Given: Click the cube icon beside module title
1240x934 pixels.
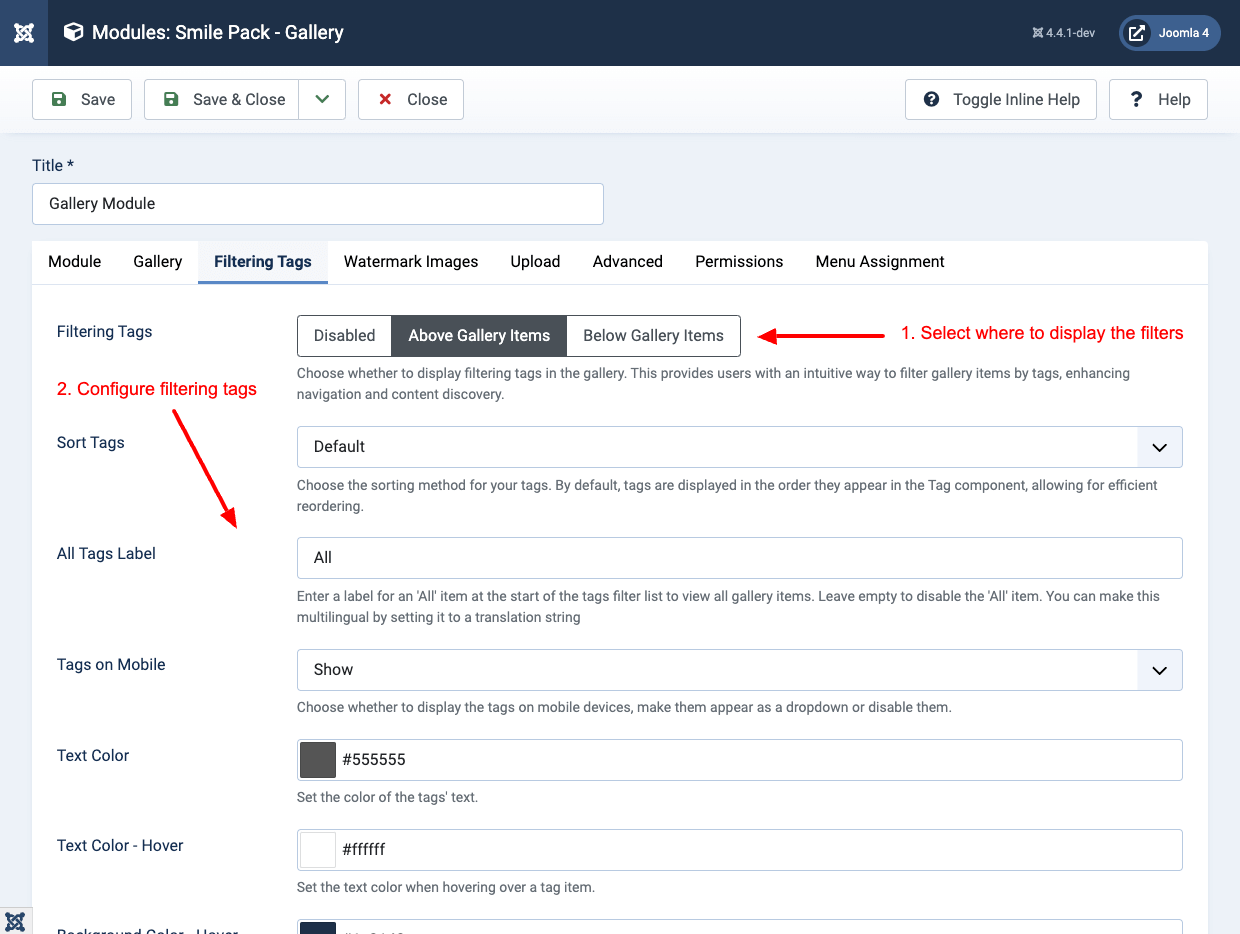Looking at the screenshot, I should coord(73,33).
